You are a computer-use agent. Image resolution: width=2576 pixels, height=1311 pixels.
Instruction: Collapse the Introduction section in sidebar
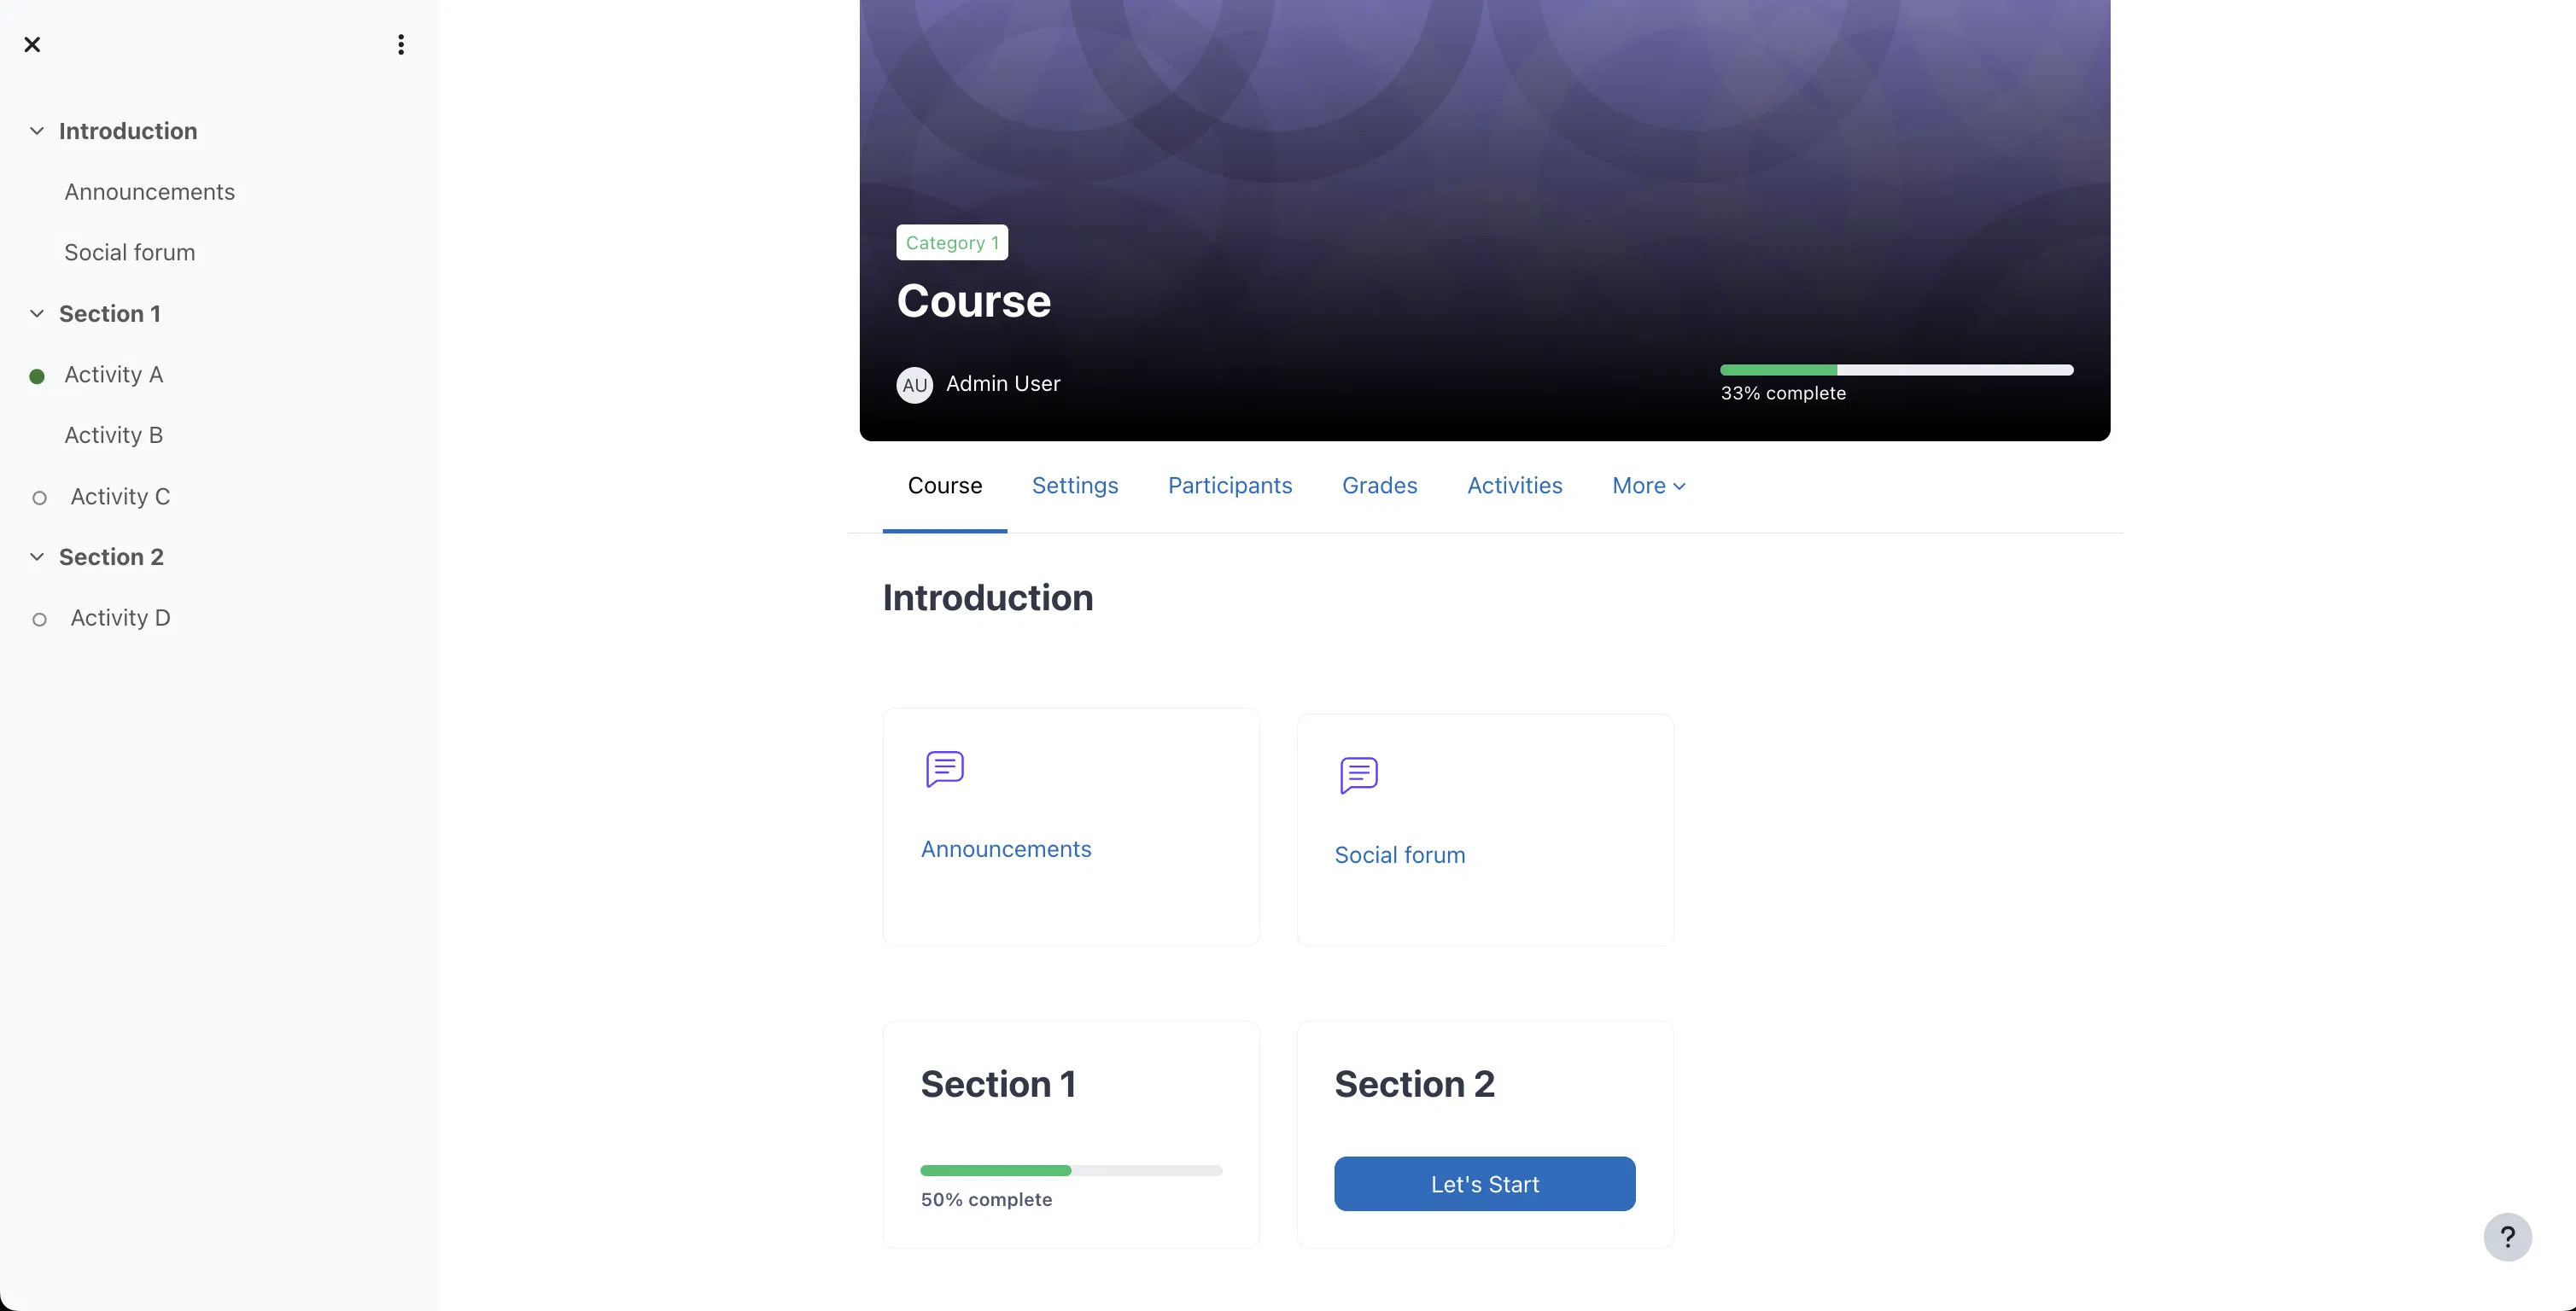tap(37, 131)
